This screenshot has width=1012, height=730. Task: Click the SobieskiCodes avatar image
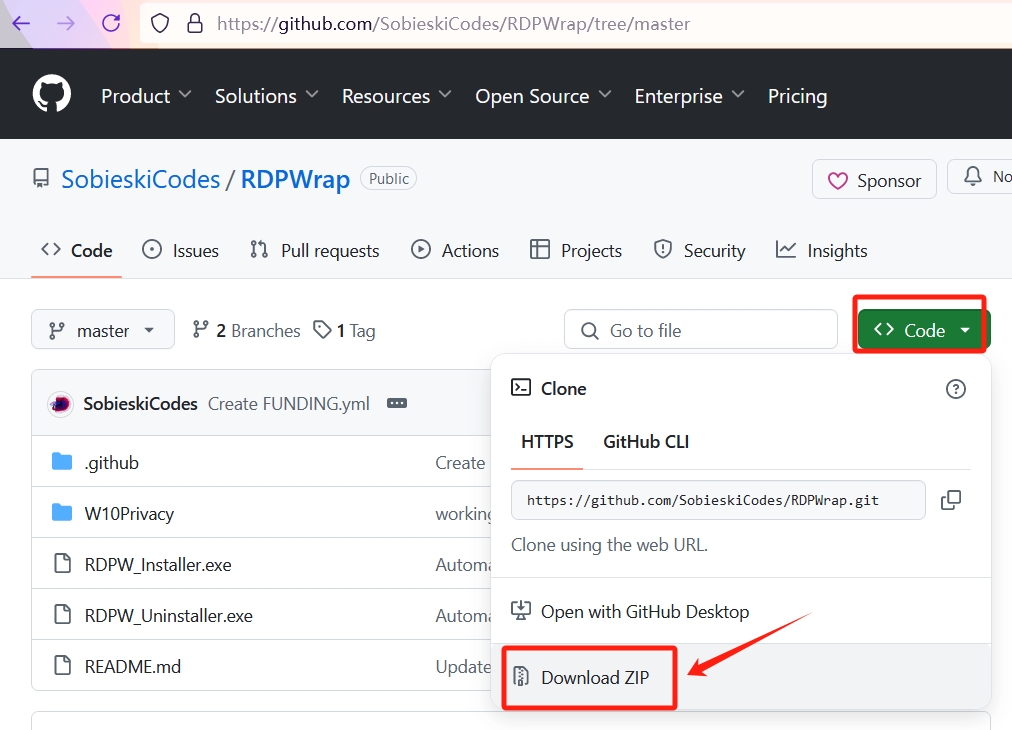(60, 404)
